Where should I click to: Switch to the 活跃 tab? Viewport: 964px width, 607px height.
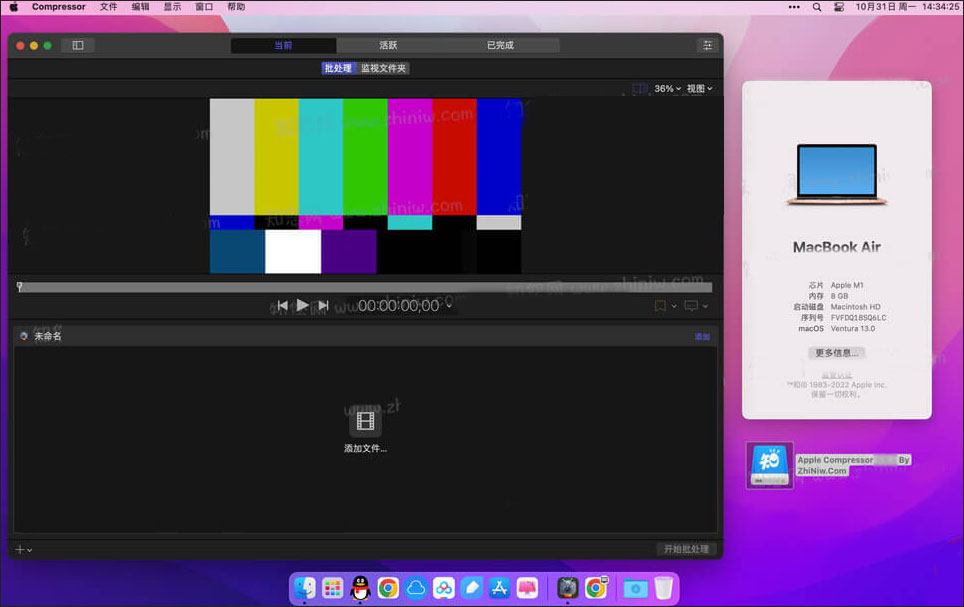click(x=388, y=46)
